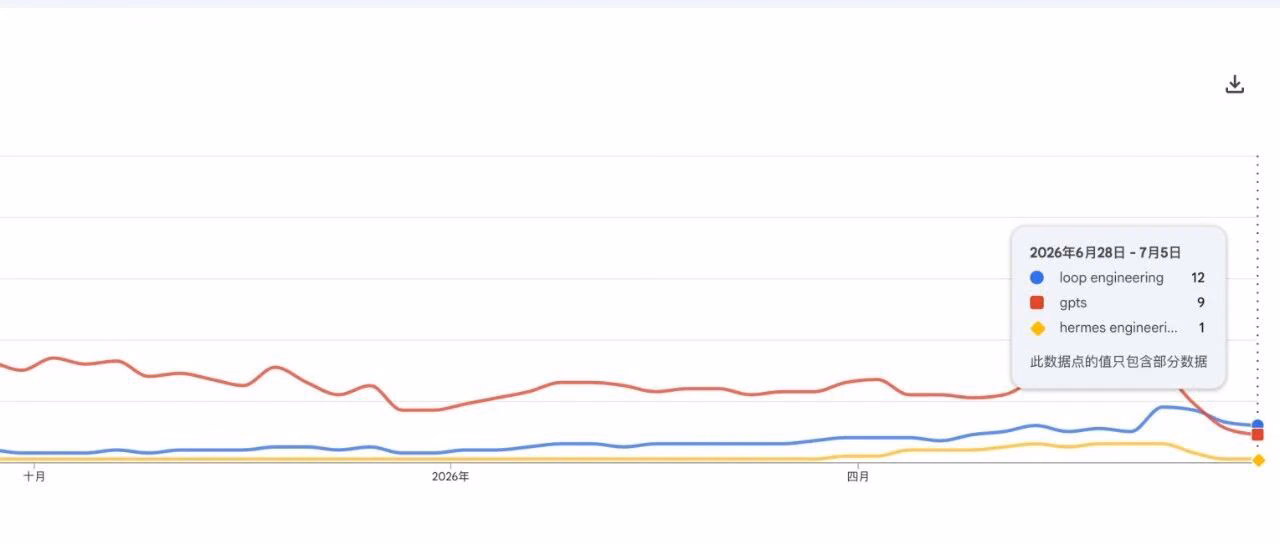This screenshot has height=544, width=1280.
Task: Click the blue circle legend icon in tooltip
Action: [1037, 278]
